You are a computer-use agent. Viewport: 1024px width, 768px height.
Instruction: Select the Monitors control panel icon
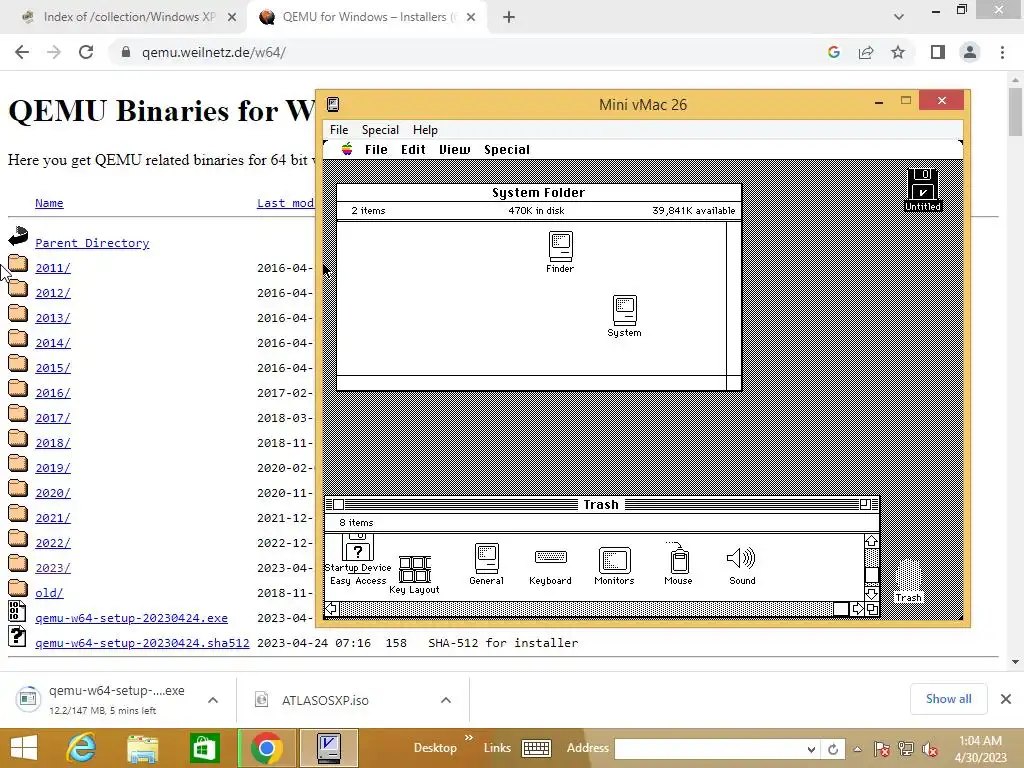coord(615,560)
